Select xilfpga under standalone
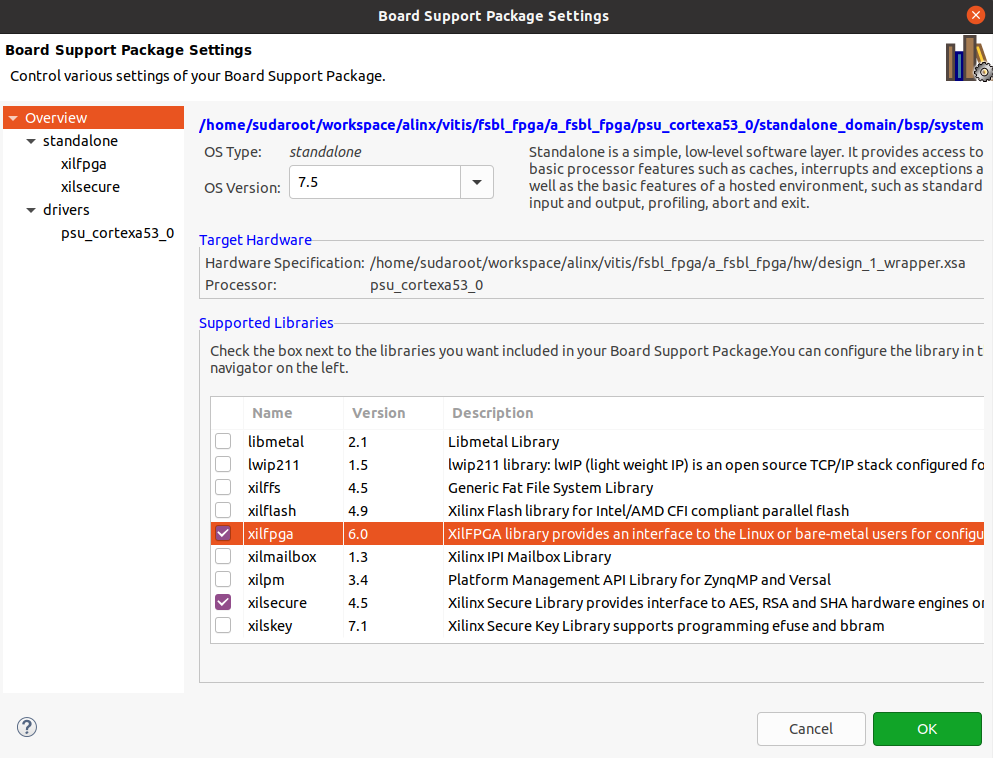This screenshot has height=758, width=993. (x=83, y=163)
